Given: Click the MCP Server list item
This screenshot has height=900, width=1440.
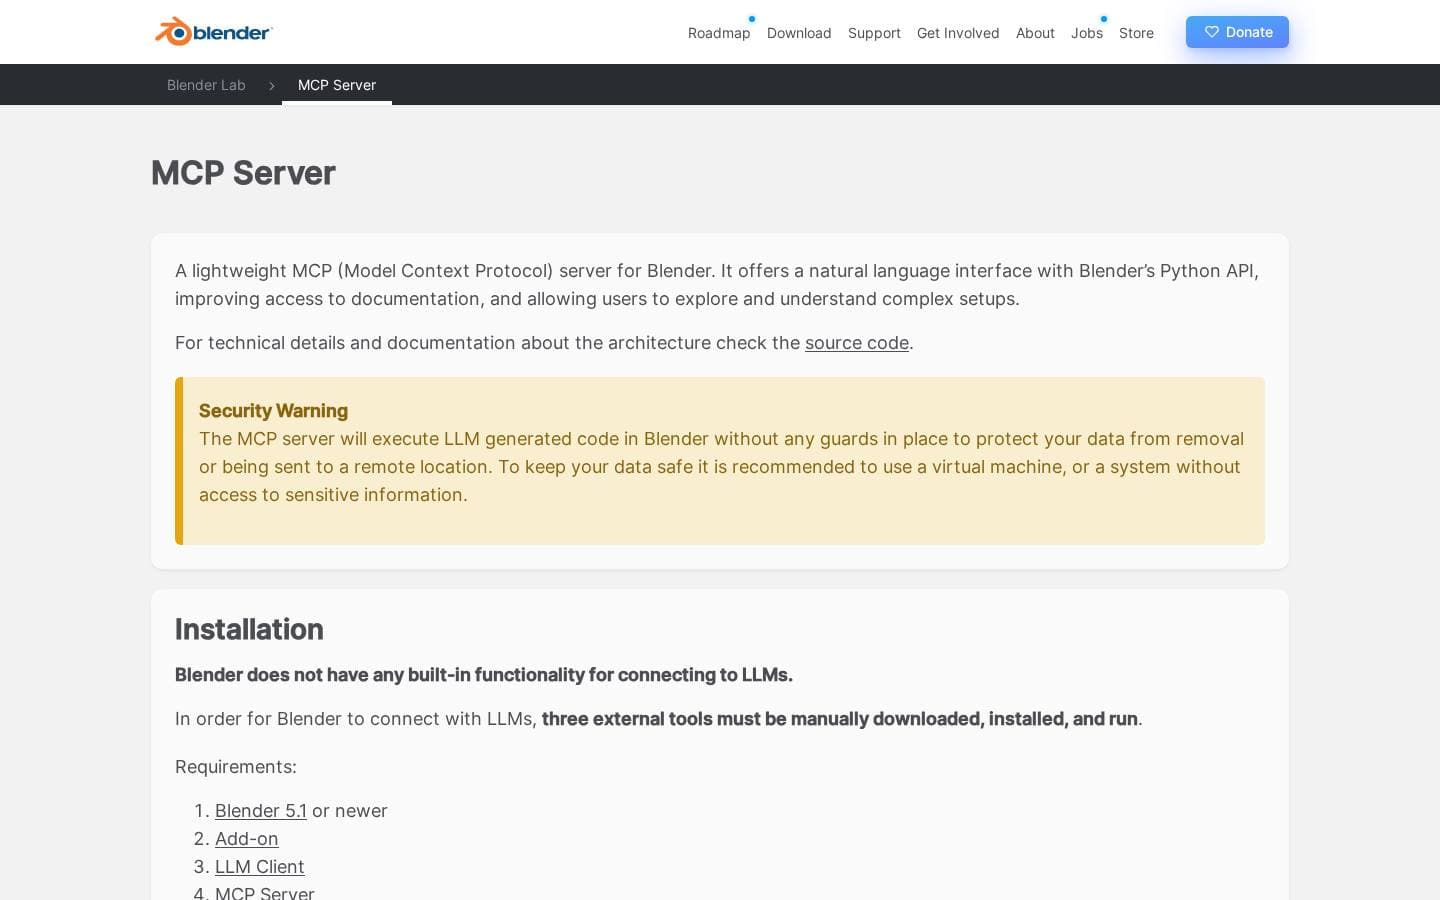Looking at the screenshot, I should pyautogui.click(x=265, y=892).
